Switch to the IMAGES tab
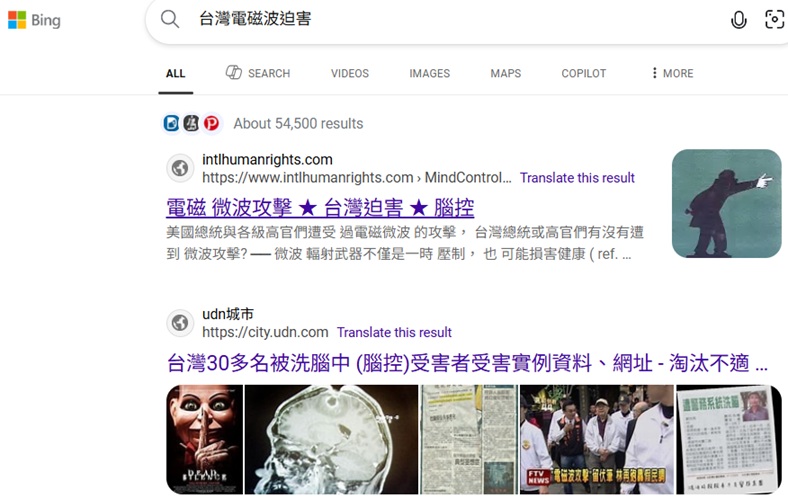 430,73
